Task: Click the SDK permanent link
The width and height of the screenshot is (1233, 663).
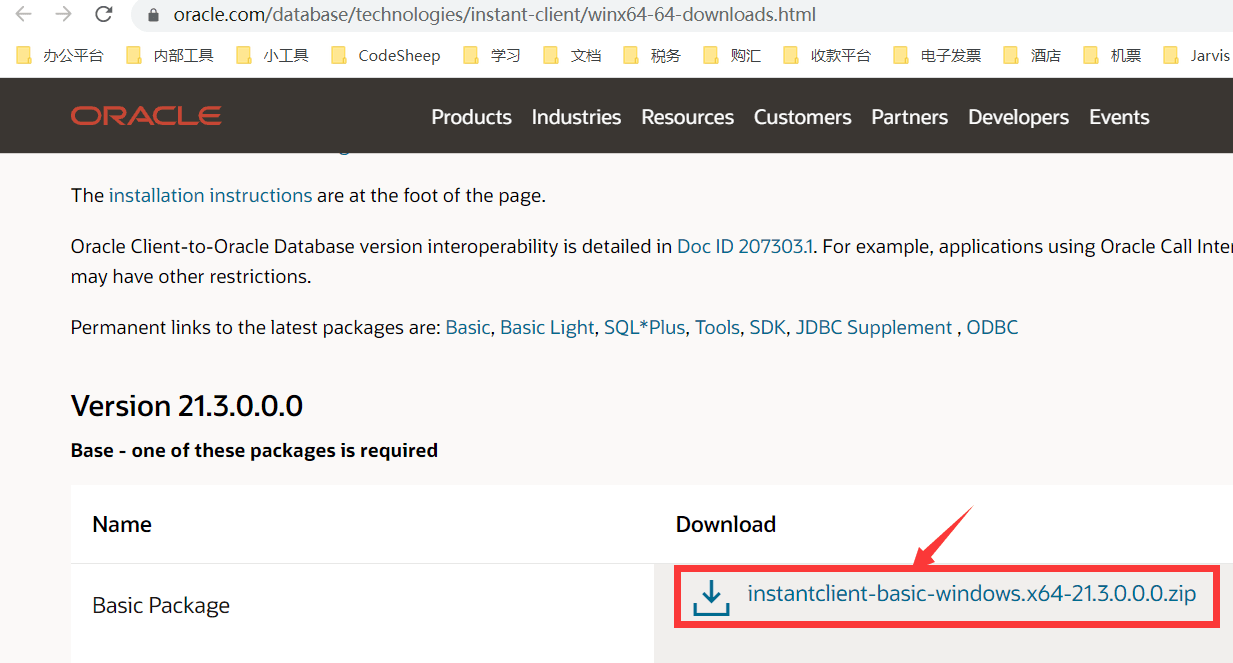Action: pyautogui.click(x=768, y=327)
